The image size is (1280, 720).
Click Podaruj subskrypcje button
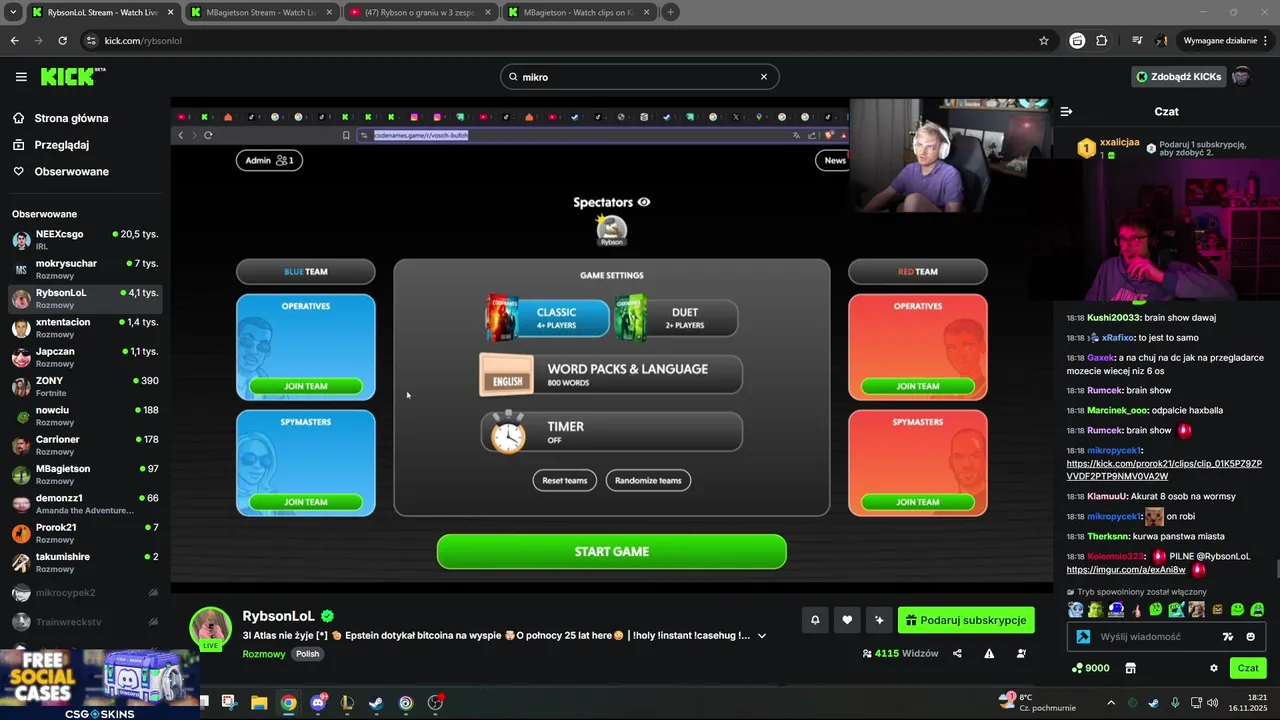[966, 620]
